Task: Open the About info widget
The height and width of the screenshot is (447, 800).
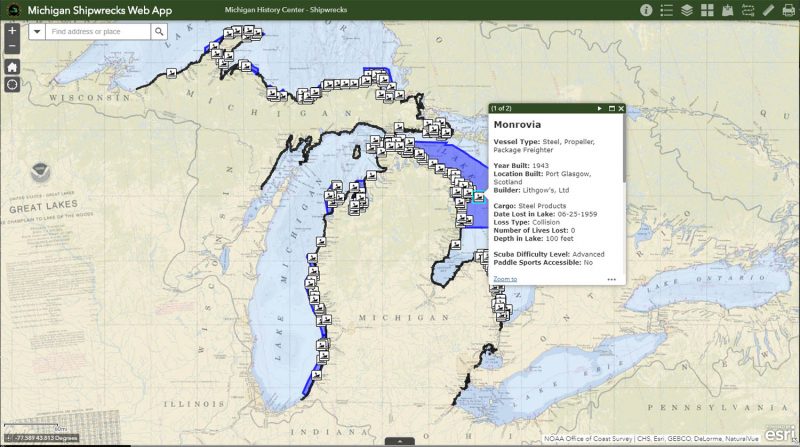Action: tap(646, 10)
